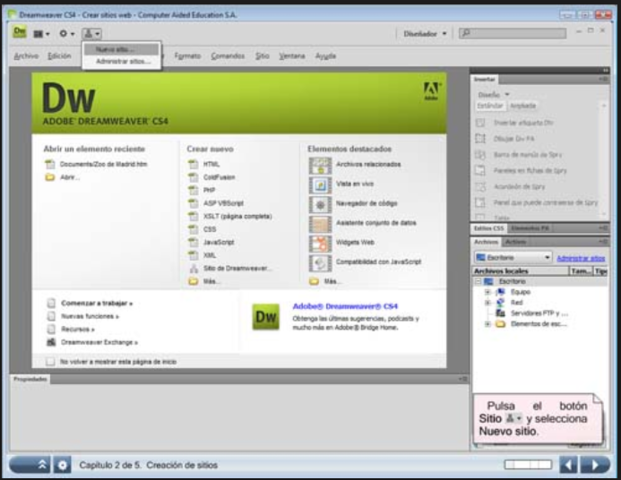Click Dibujar Div PA icon
This screenshot has height=480, width=621.
480,139
